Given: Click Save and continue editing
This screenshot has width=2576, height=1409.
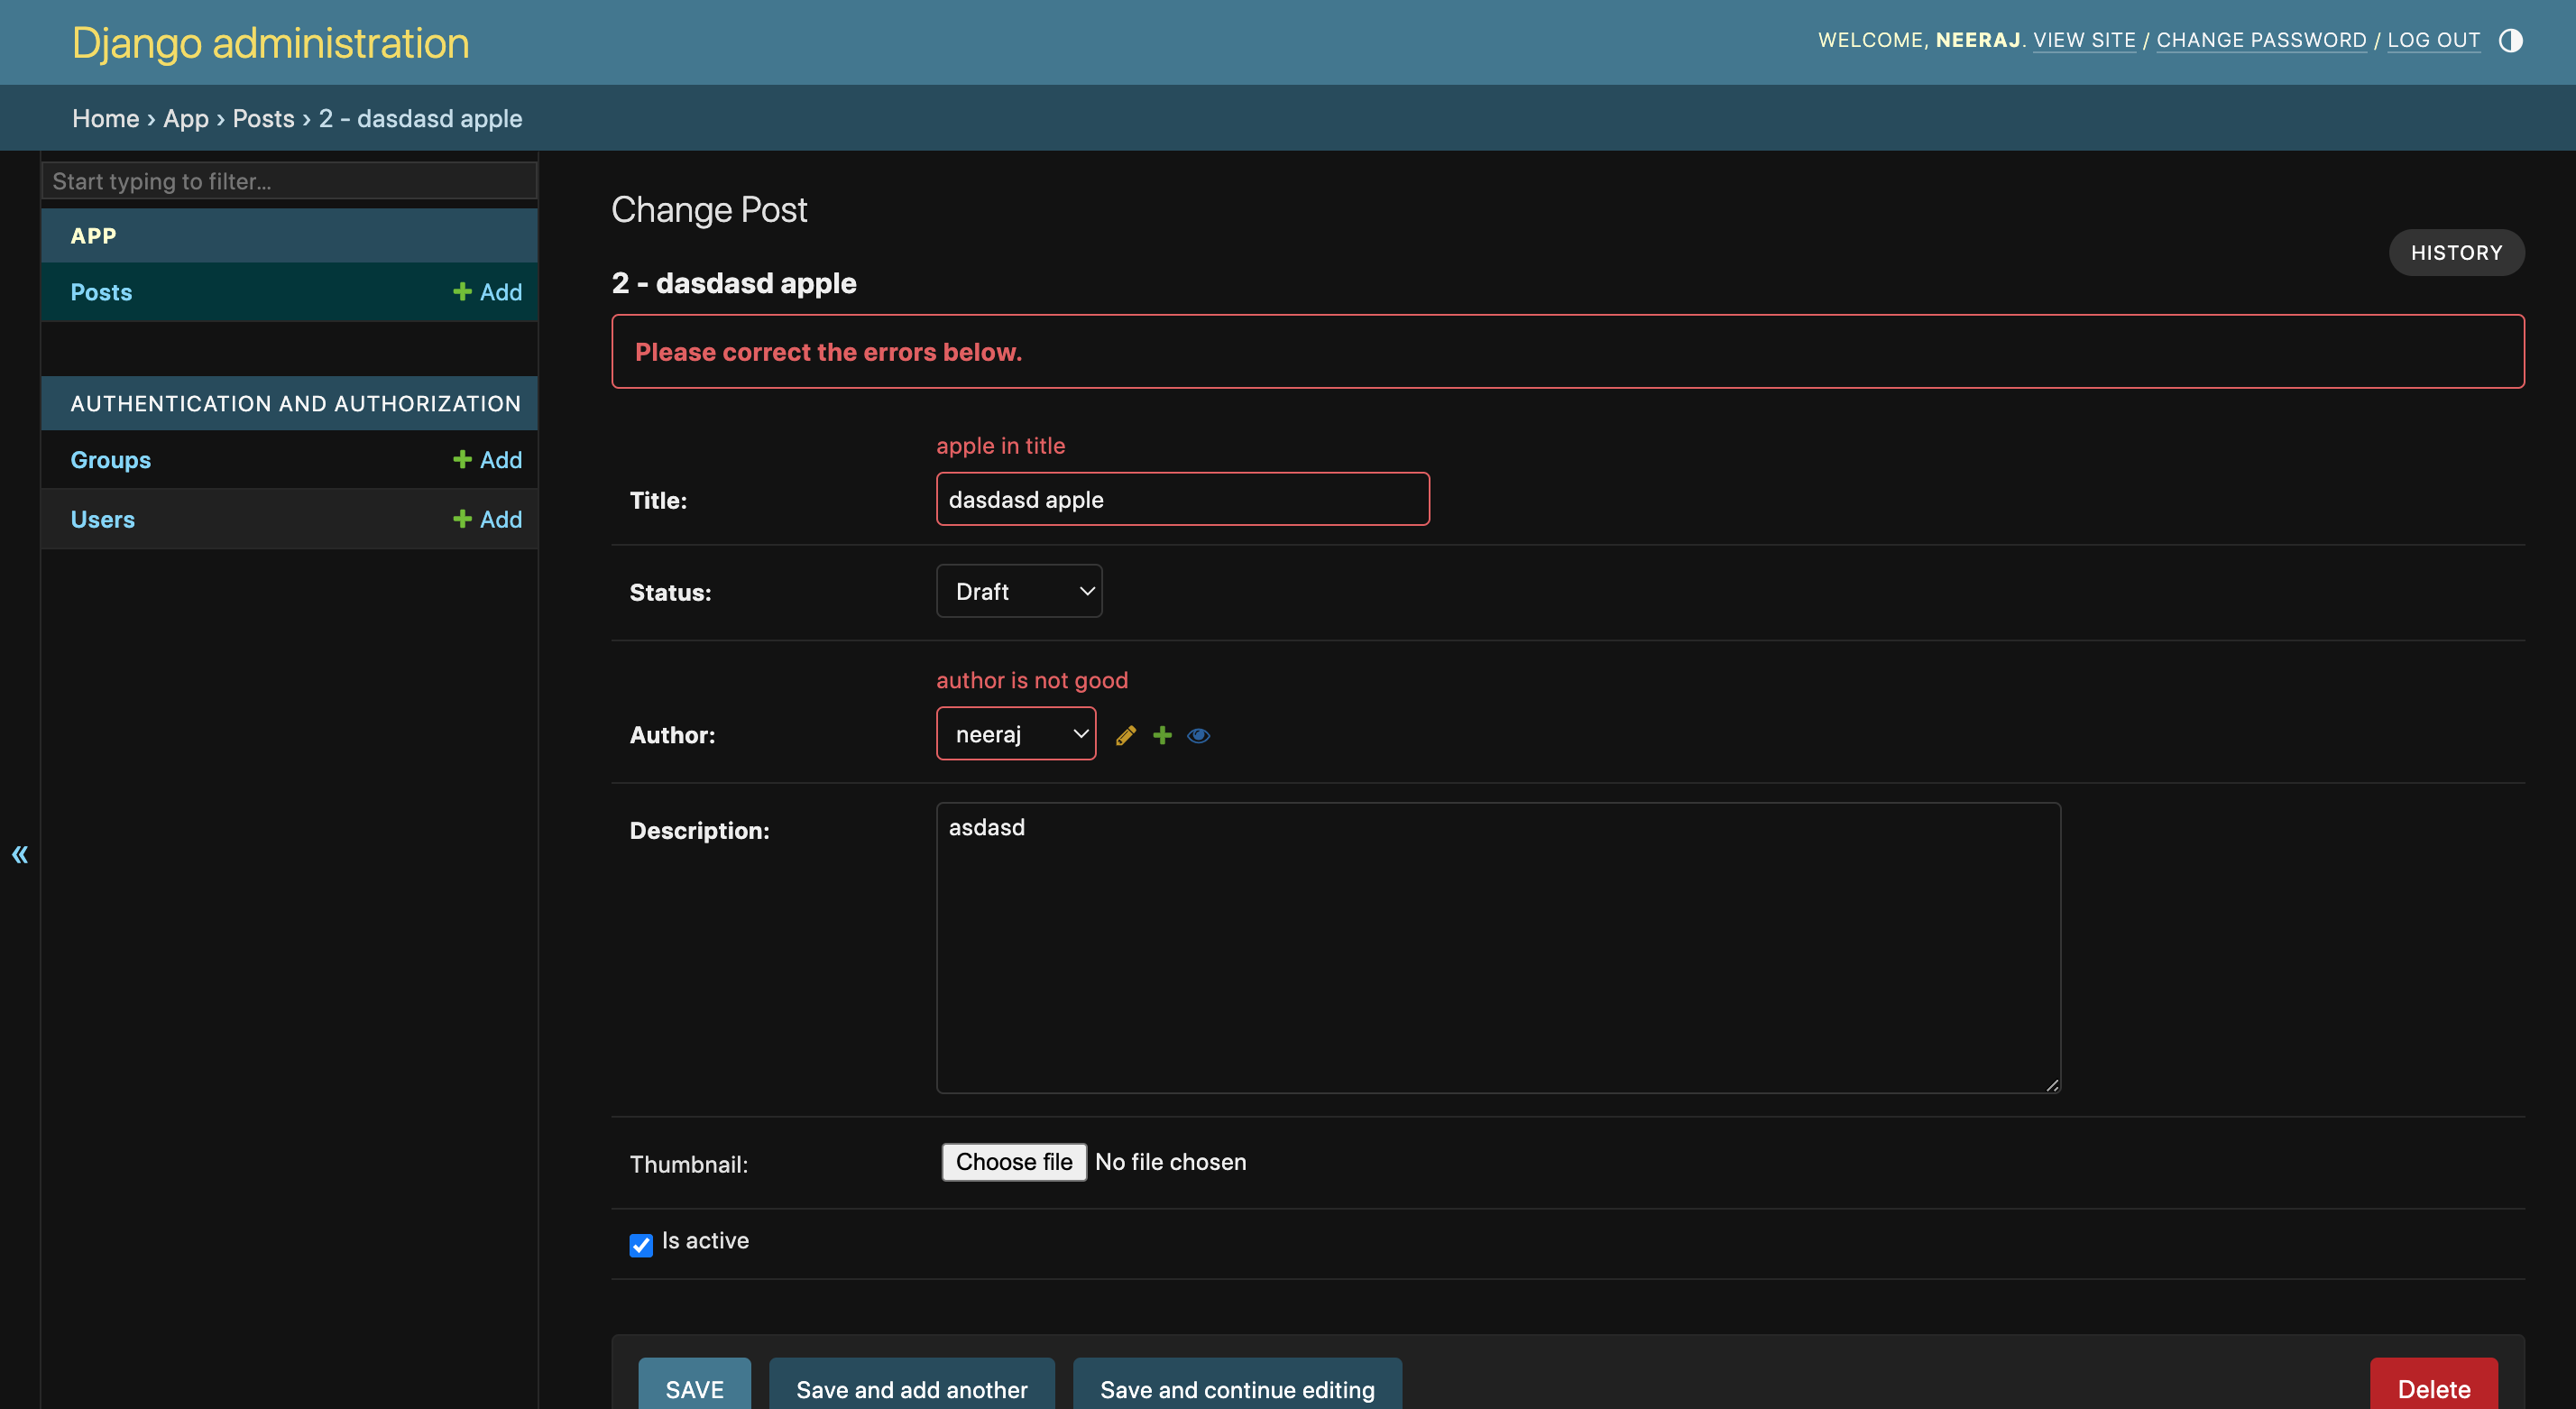Looking at the screenshot, I should coord(1236,1388).
